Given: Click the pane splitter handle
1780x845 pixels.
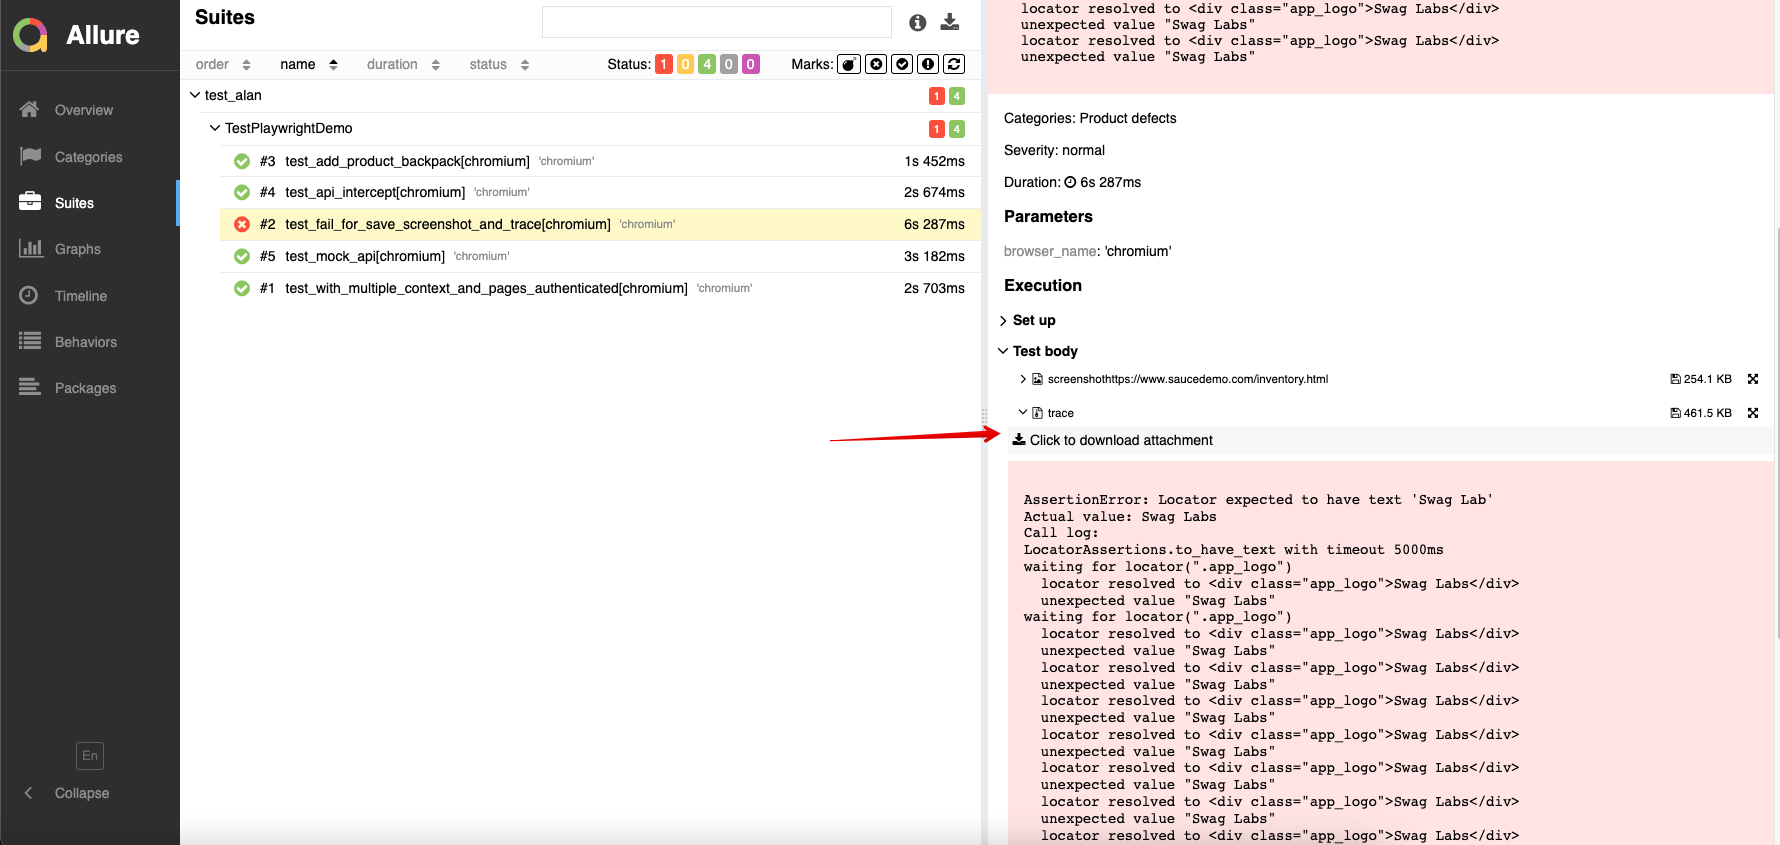Looking at the screenshot, I should point(984,418).
